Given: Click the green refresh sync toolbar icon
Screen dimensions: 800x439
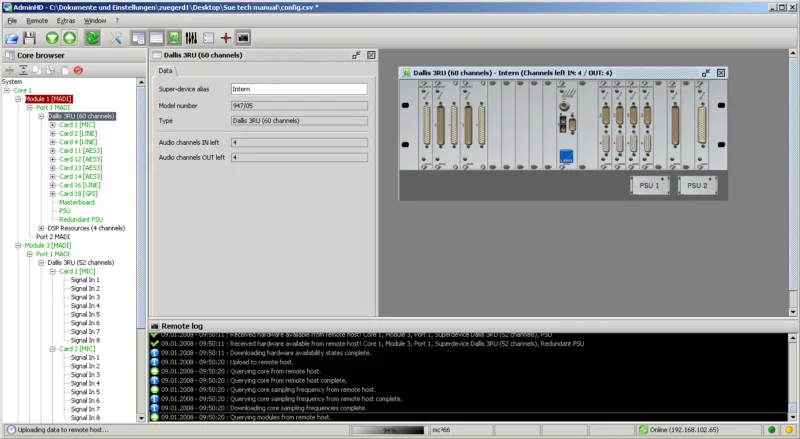Looking at the screenshot, I should click(92, 38).
